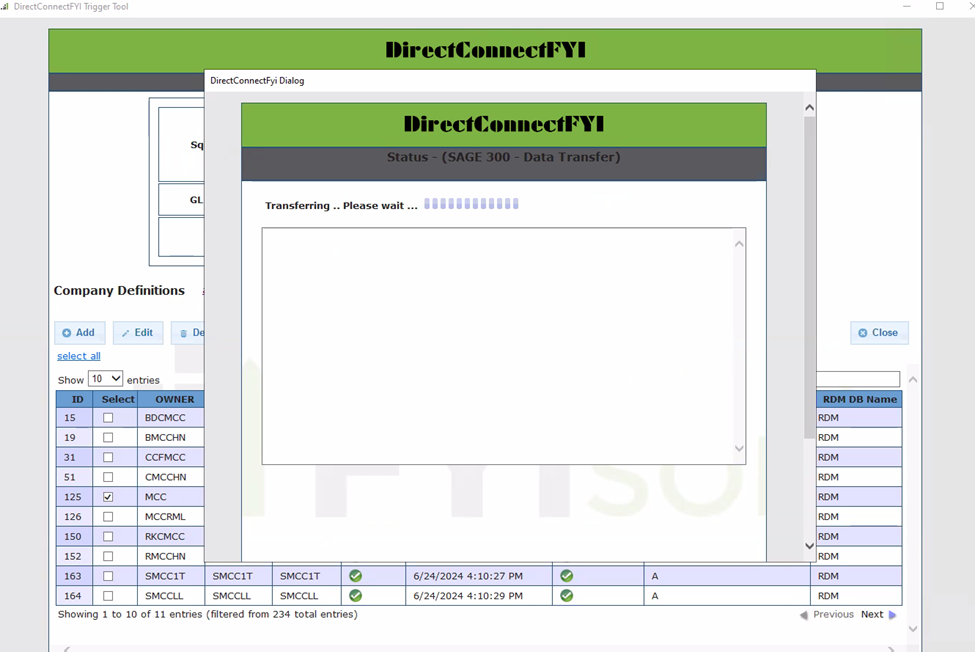The image size is (975, 652).
Task: Click OWNER cell BDCMCC
Action: tap(171, 418)
